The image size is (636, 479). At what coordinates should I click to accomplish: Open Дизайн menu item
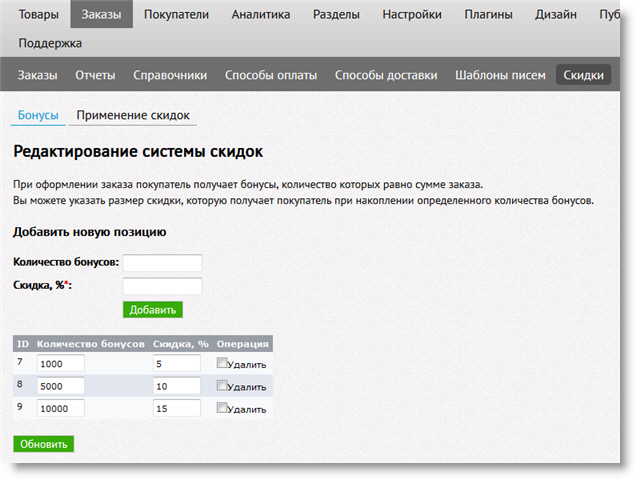(556, 15)
